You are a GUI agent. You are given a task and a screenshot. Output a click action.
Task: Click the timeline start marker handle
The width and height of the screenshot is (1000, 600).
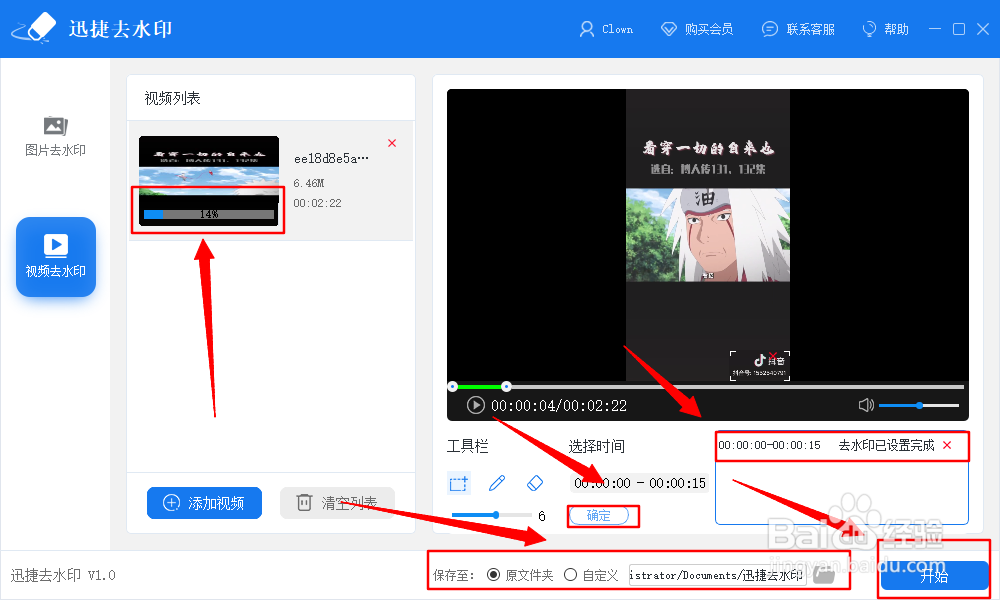[453, 386]
